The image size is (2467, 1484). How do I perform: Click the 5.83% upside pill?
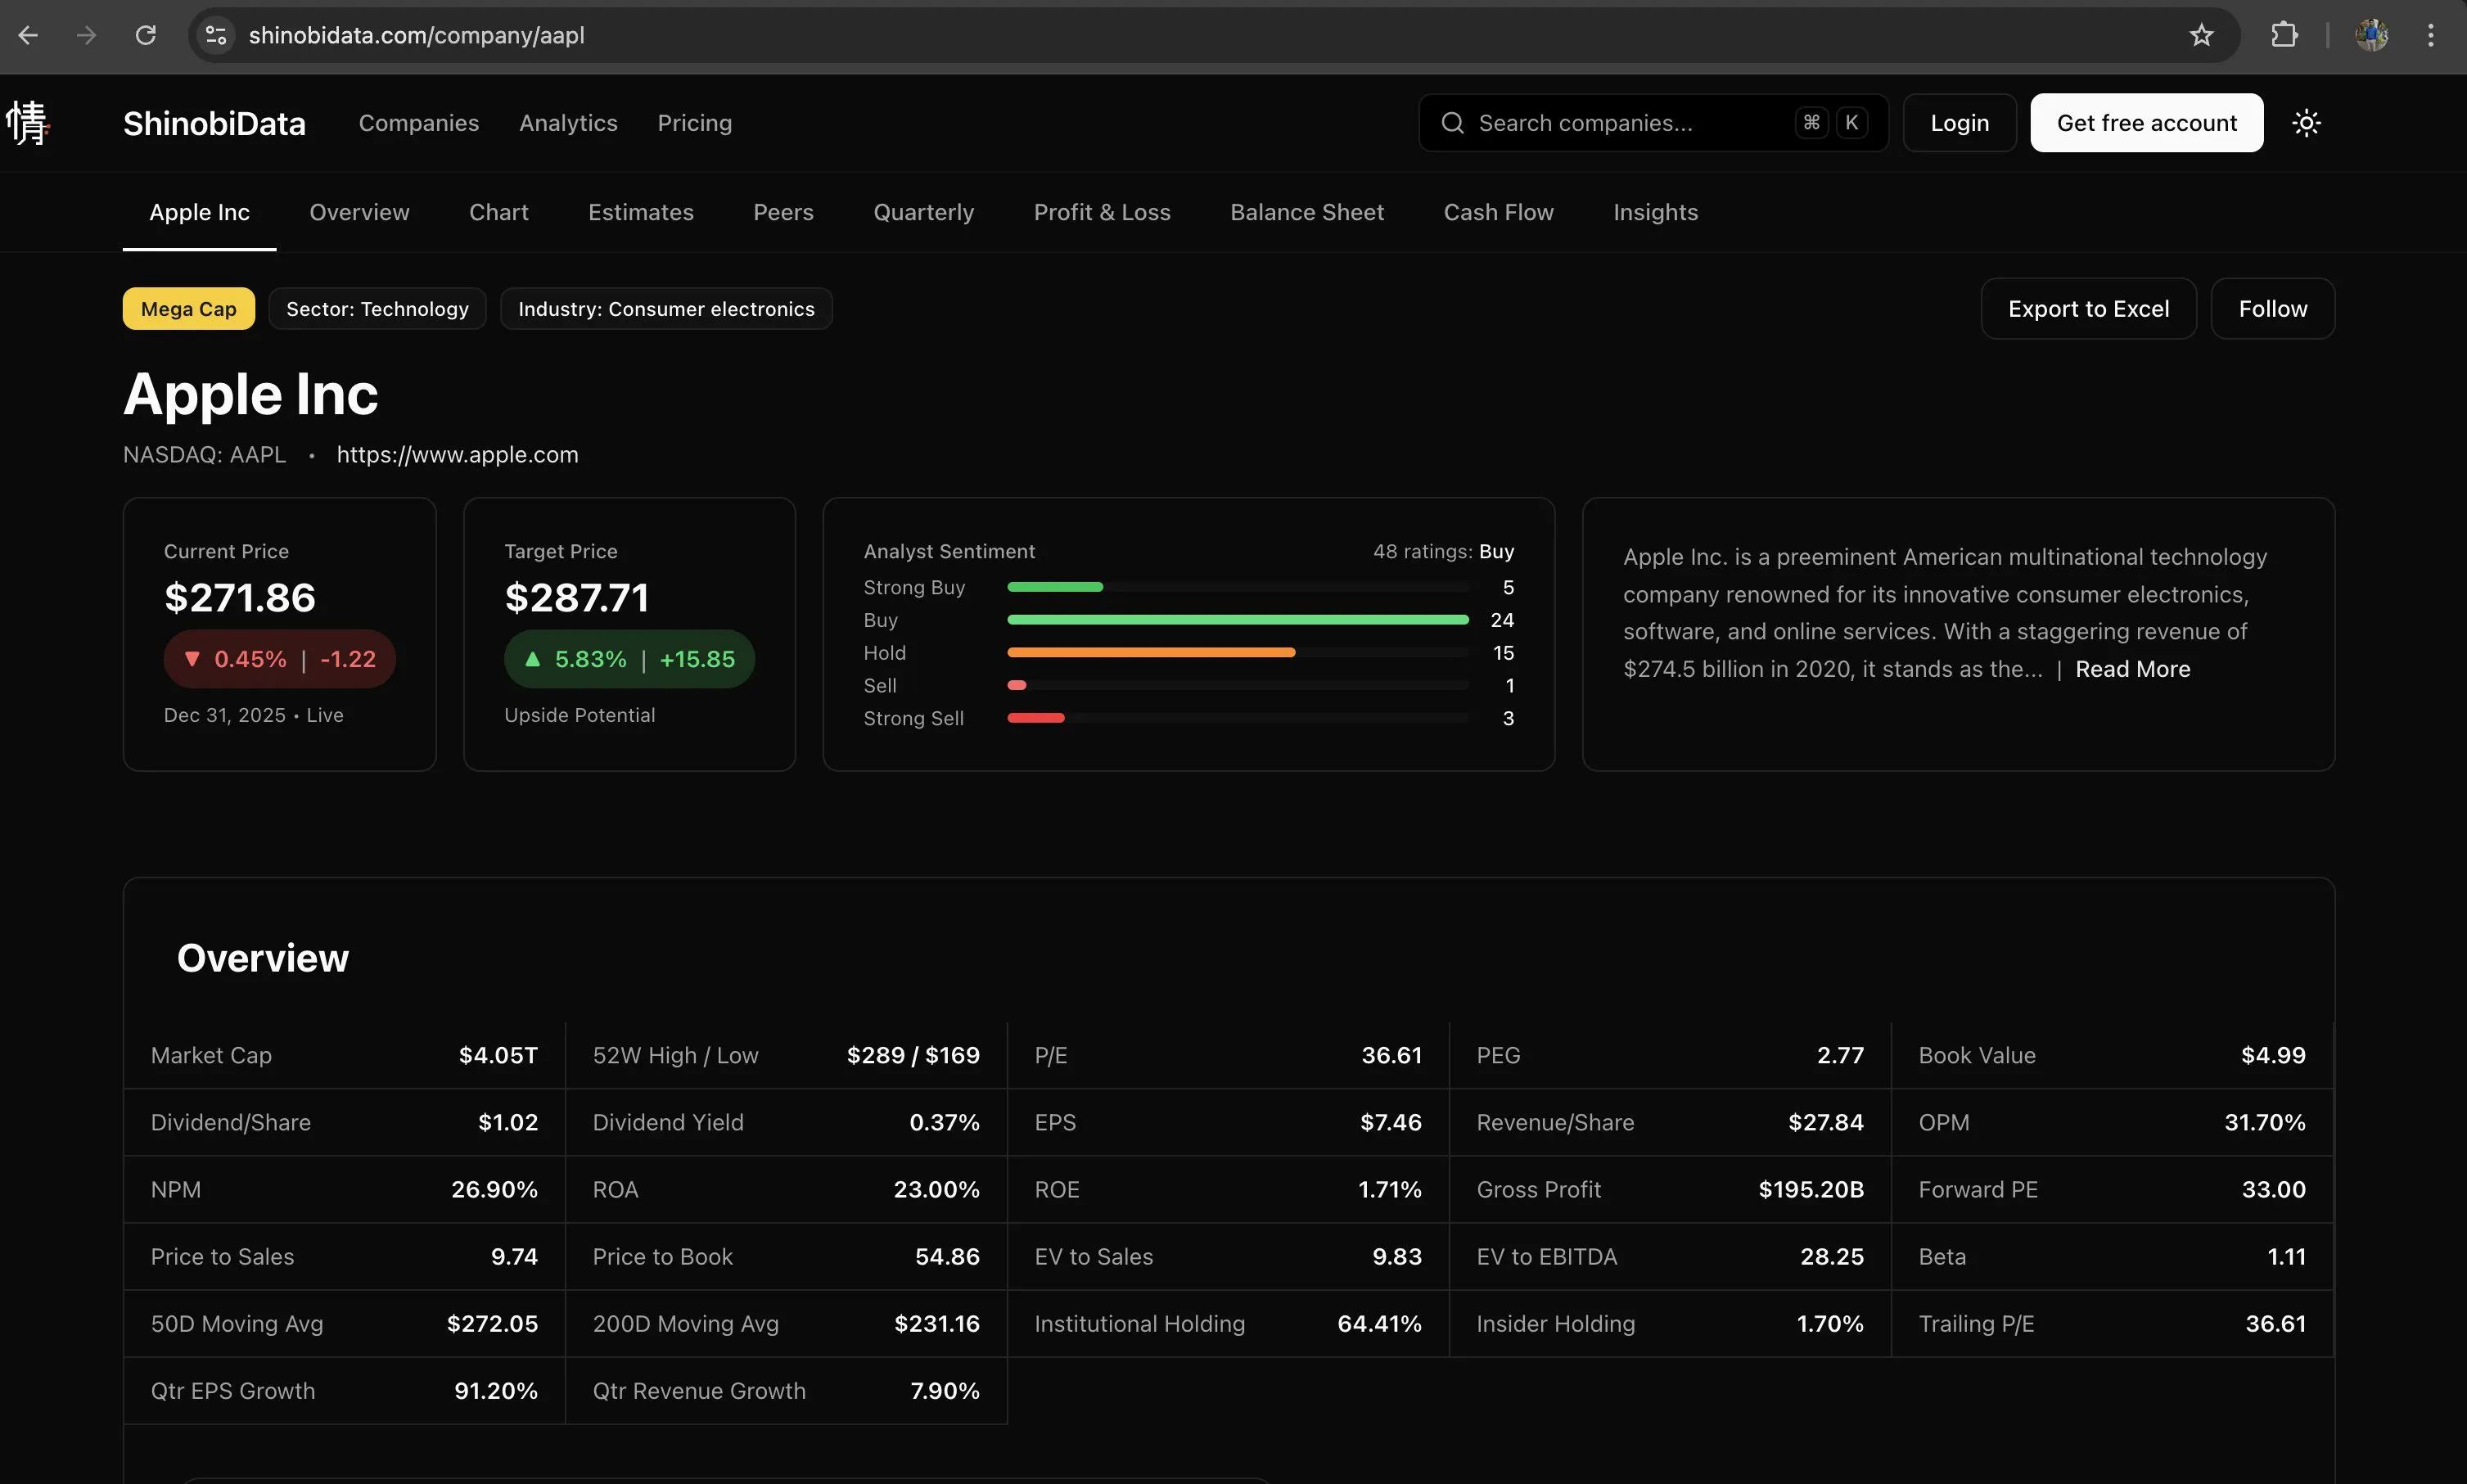[x=629, y=659]
